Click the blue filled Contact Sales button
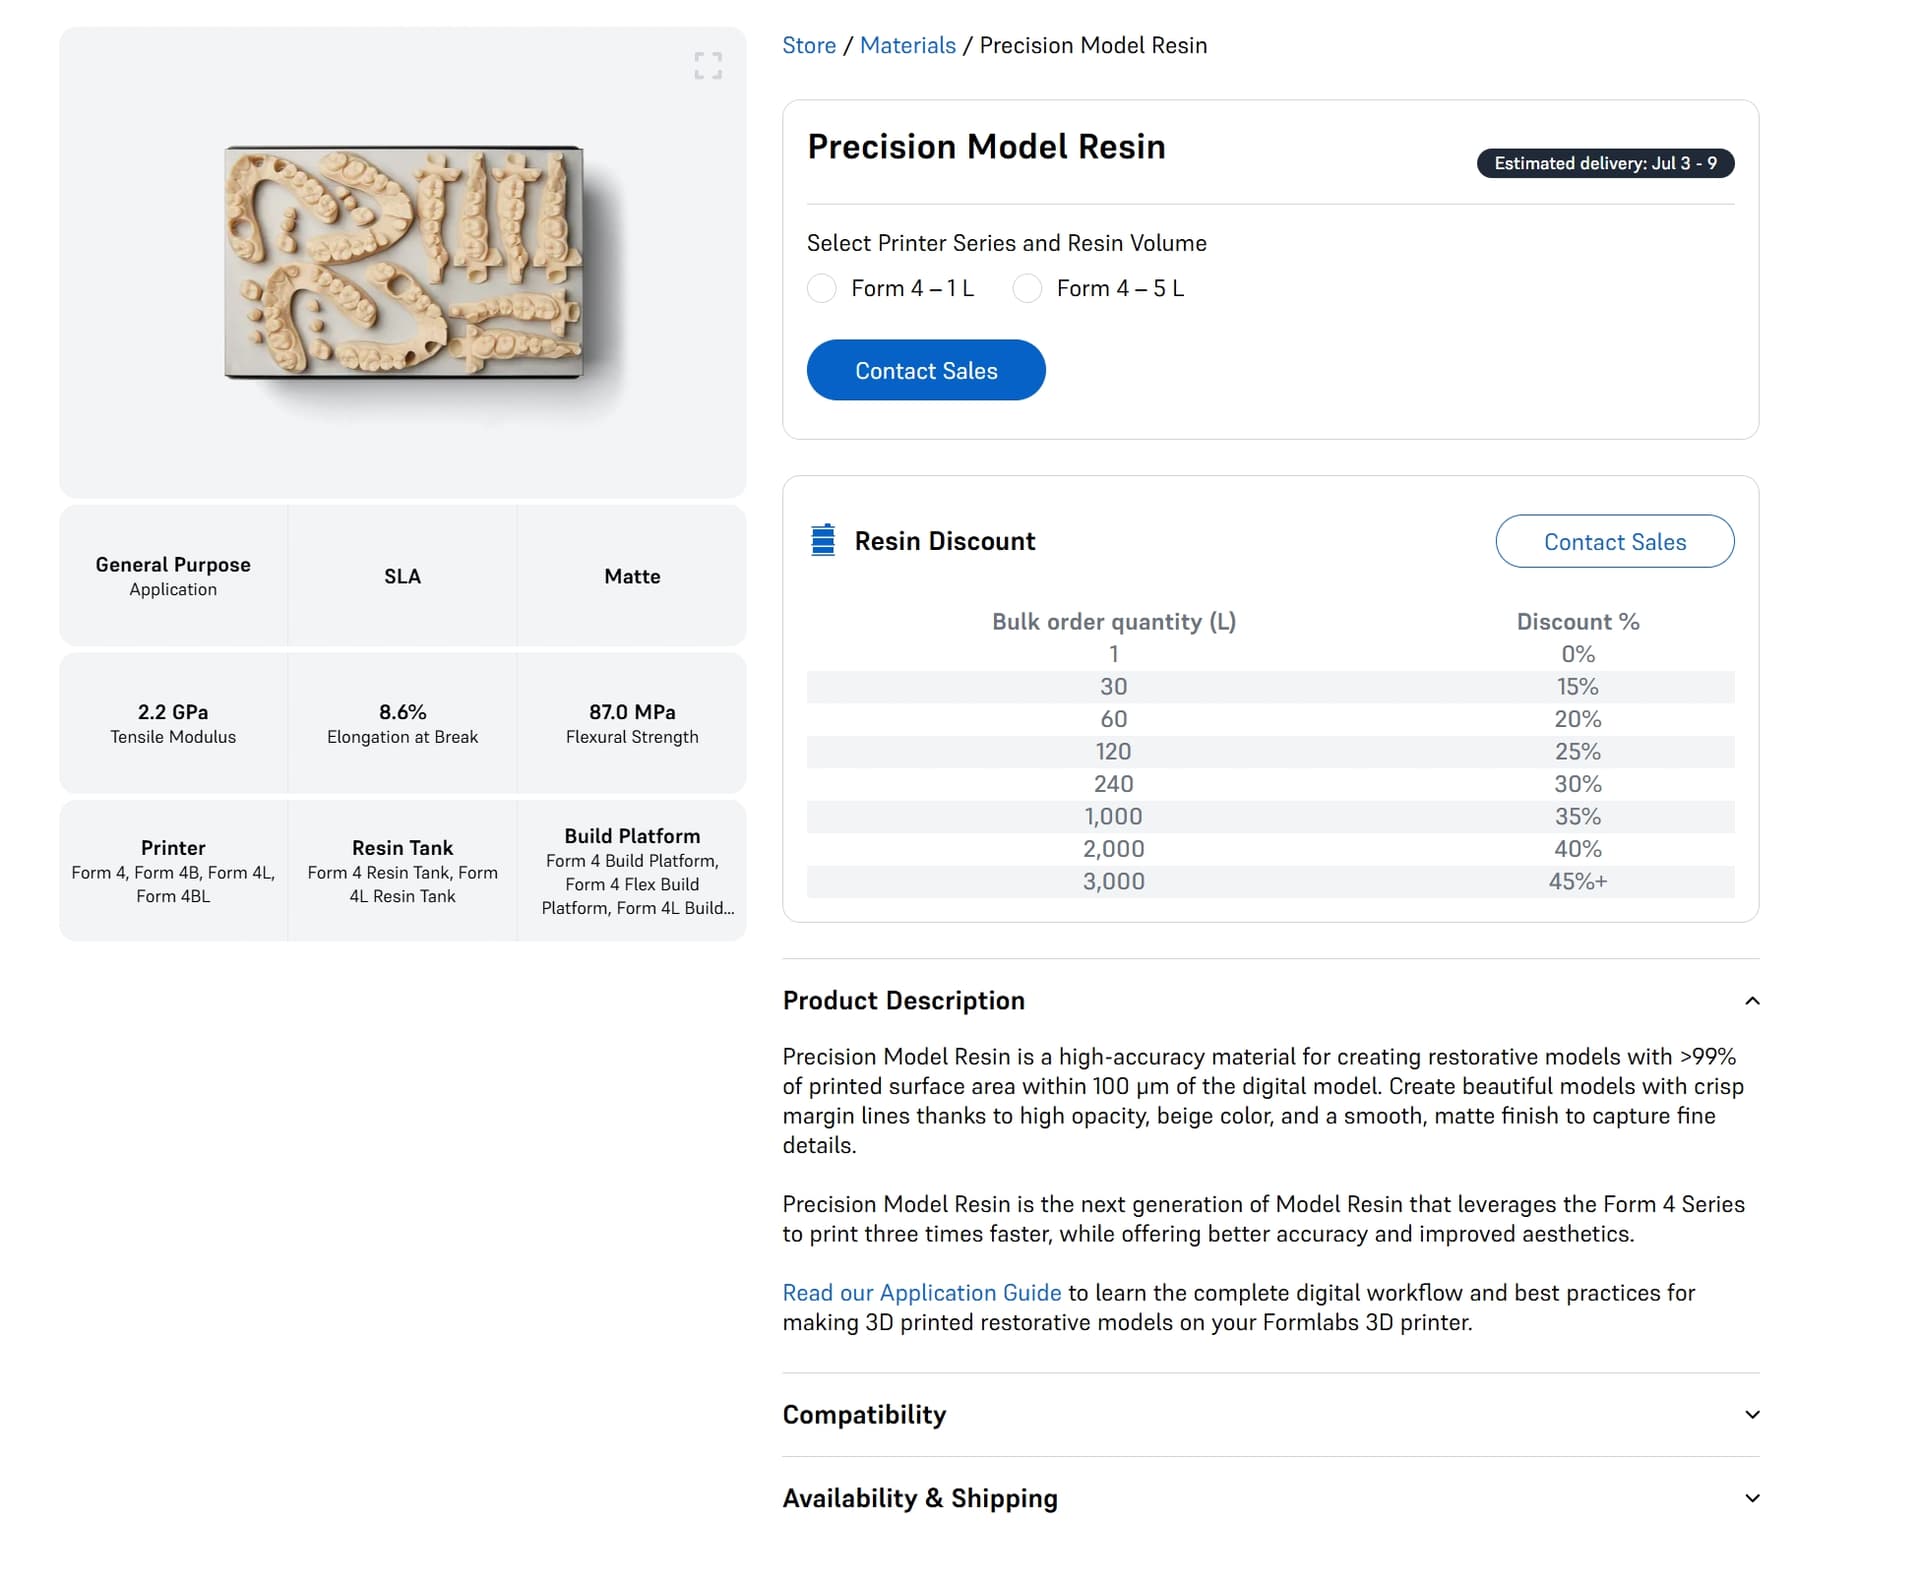Viewport: 1920px width, 1579px height. click(926, 370)
